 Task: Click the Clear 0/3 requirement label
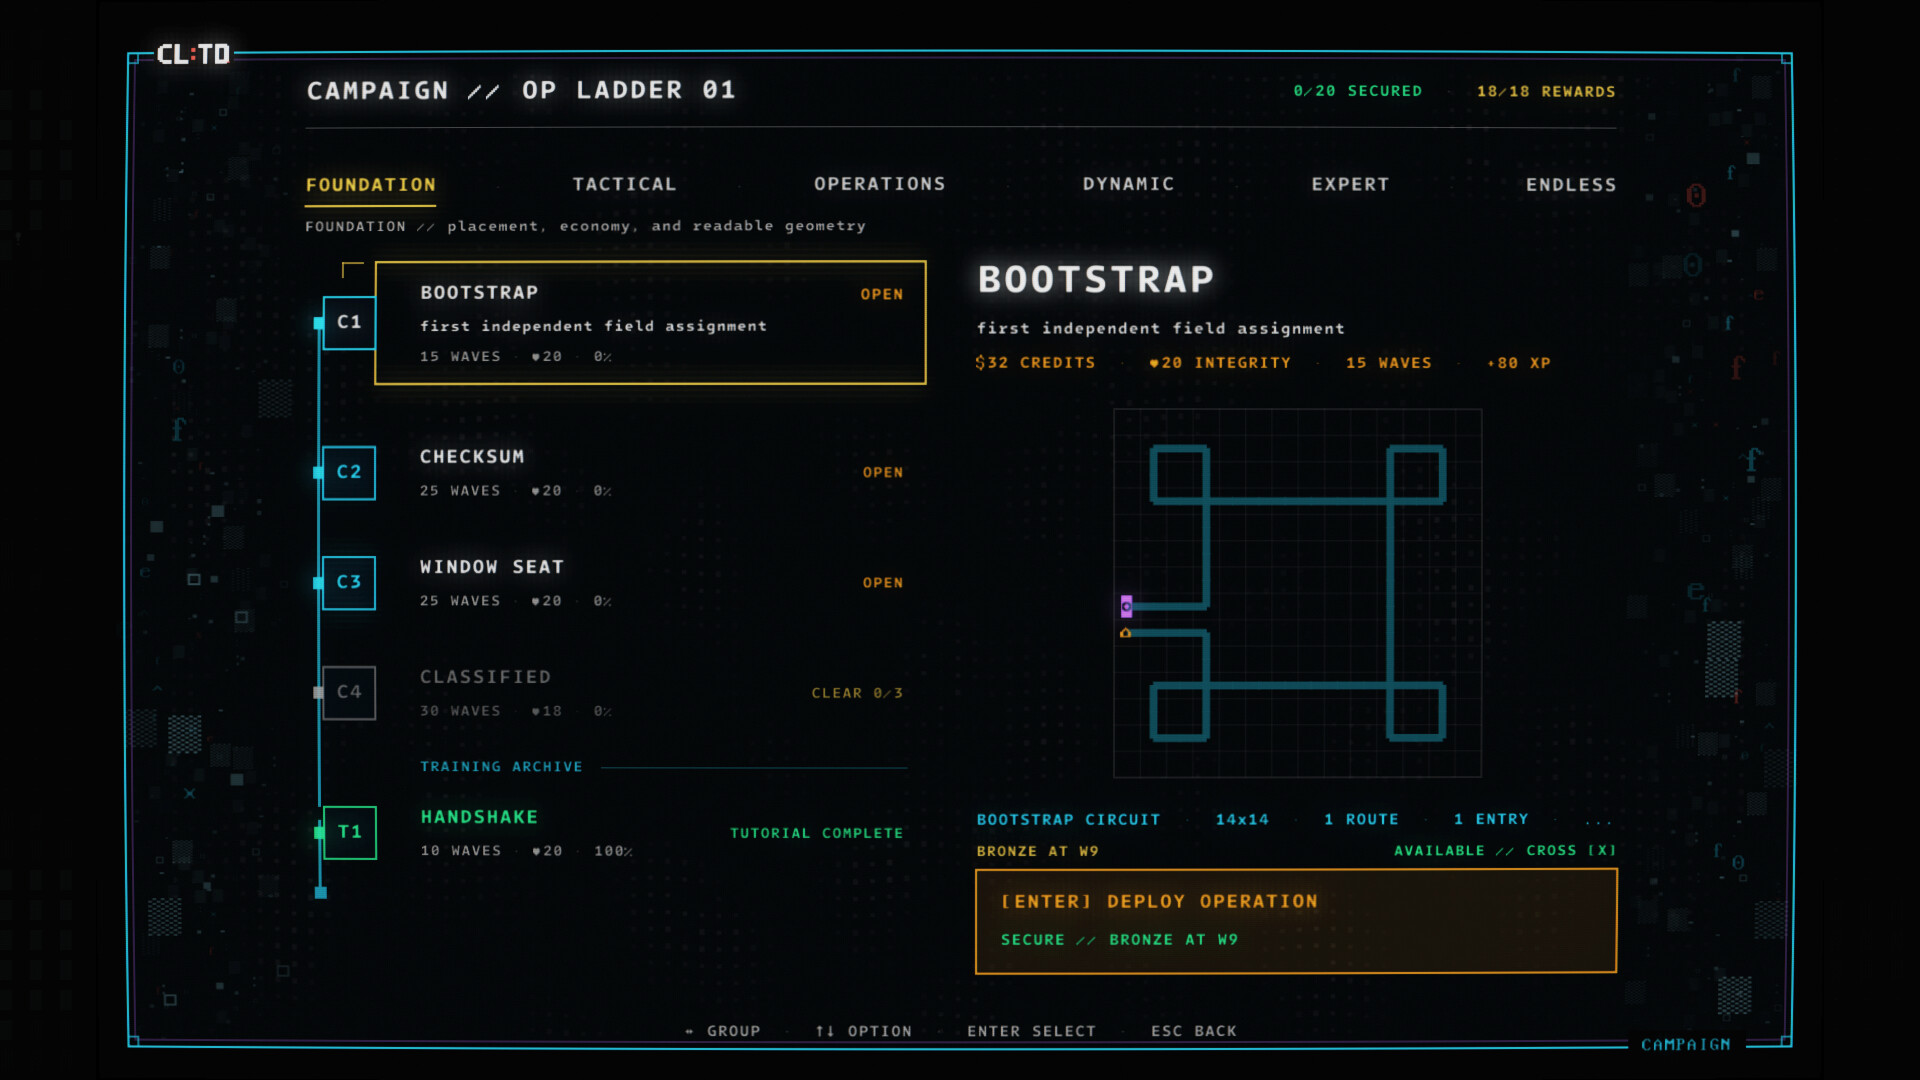click(857, 693)
